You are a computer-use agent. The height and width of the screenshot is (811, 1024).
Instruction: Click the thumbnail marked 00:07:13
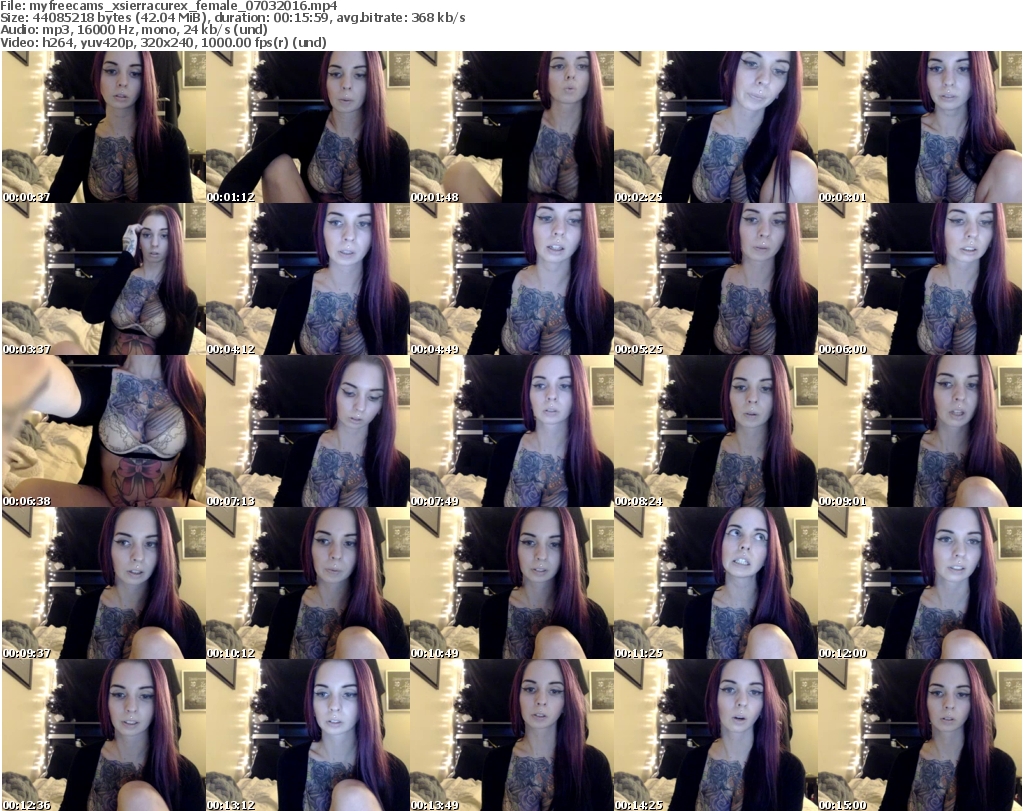(x=307, y=431)
